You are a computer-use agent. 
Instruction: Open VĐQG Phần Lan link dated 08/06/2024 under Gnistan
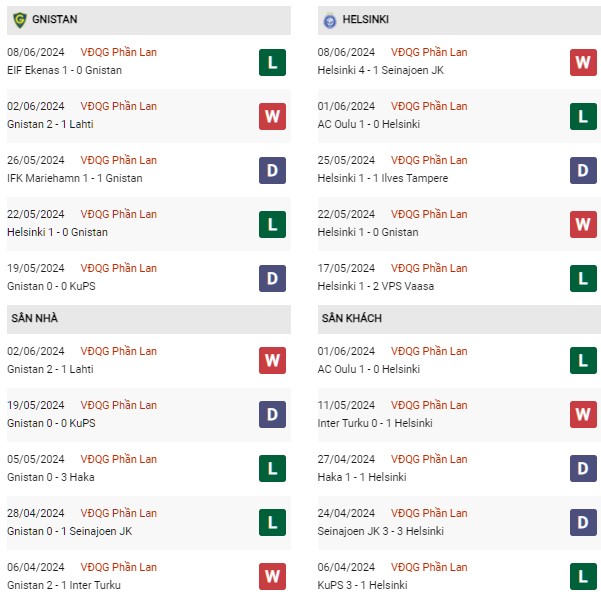pos(119,52)
